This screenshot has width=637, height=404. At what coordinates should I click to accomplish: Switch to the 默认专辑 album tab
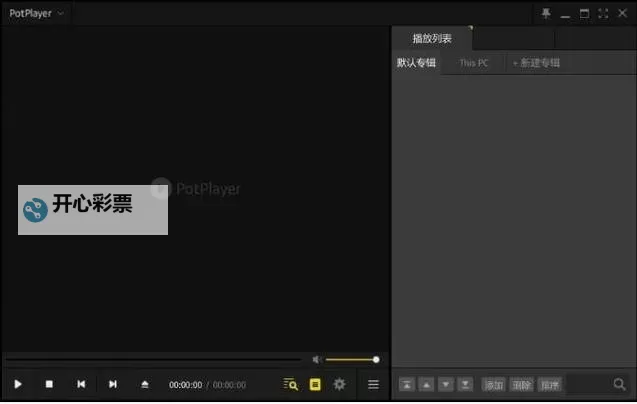point(416,63)
